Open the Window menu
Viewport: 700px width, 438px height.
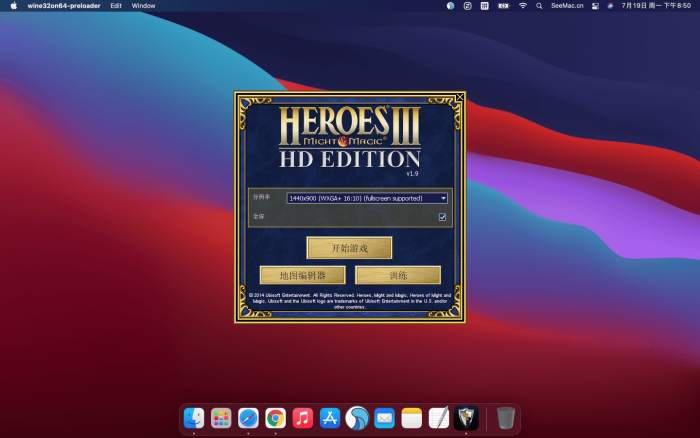click(x=143, y=5)
